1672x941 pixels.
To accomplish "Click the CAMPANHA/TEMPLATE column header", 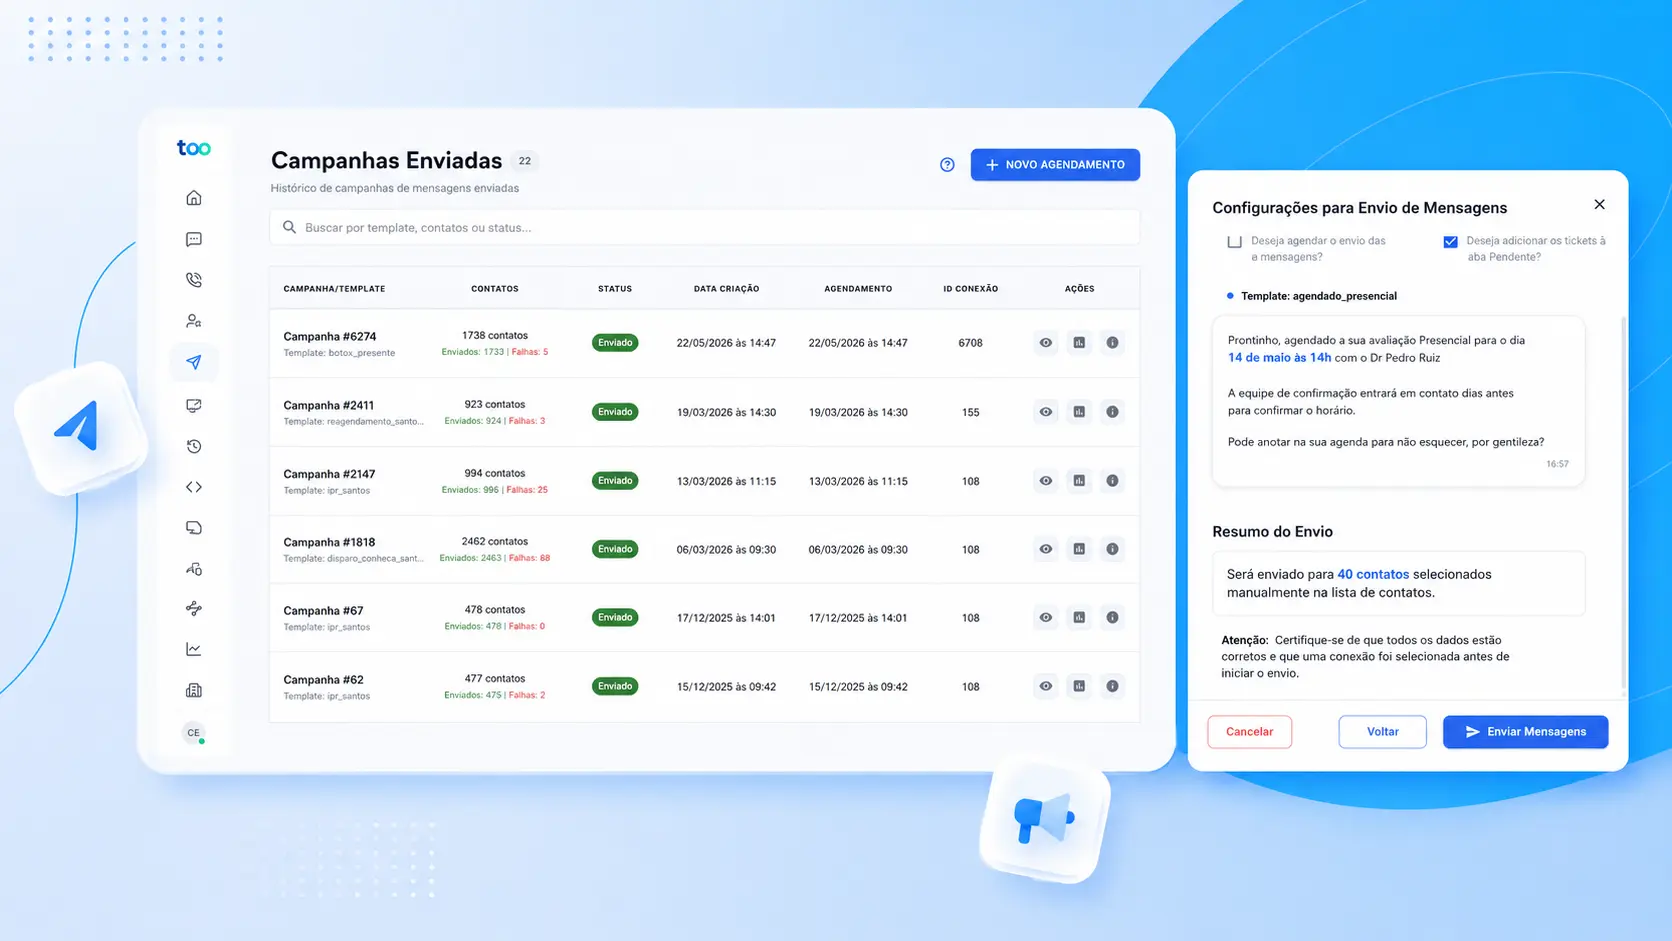I will point(334,289).
